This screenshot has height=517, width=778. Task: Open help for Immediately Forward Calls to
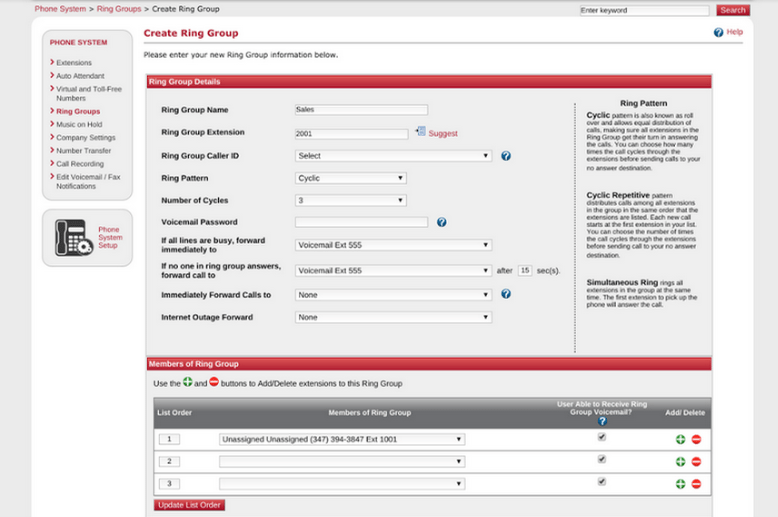506,294
